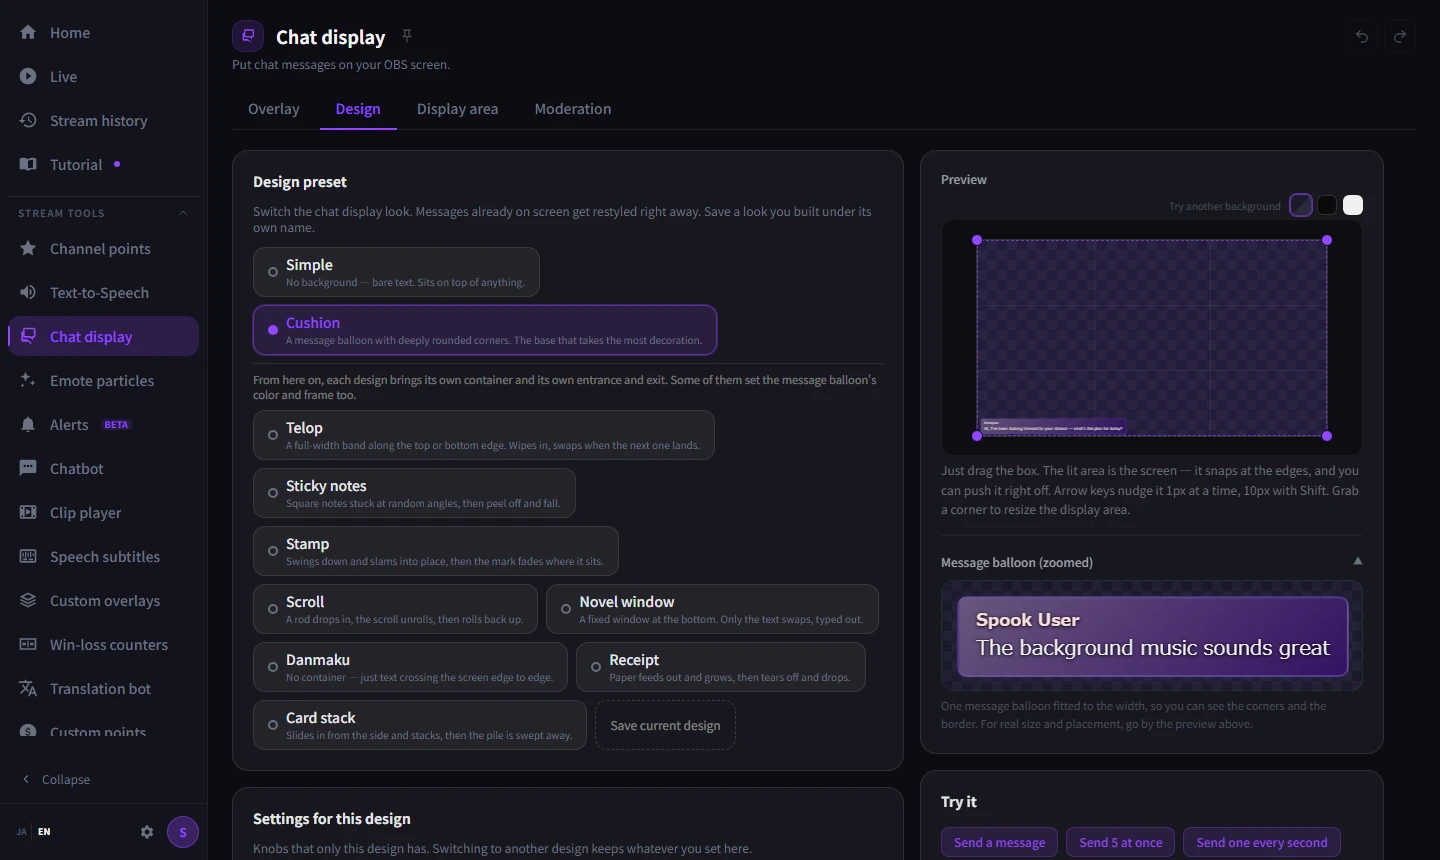Click the Send 5 at once button
This screenshot has height=860, width=1440.
(1121, 842)
